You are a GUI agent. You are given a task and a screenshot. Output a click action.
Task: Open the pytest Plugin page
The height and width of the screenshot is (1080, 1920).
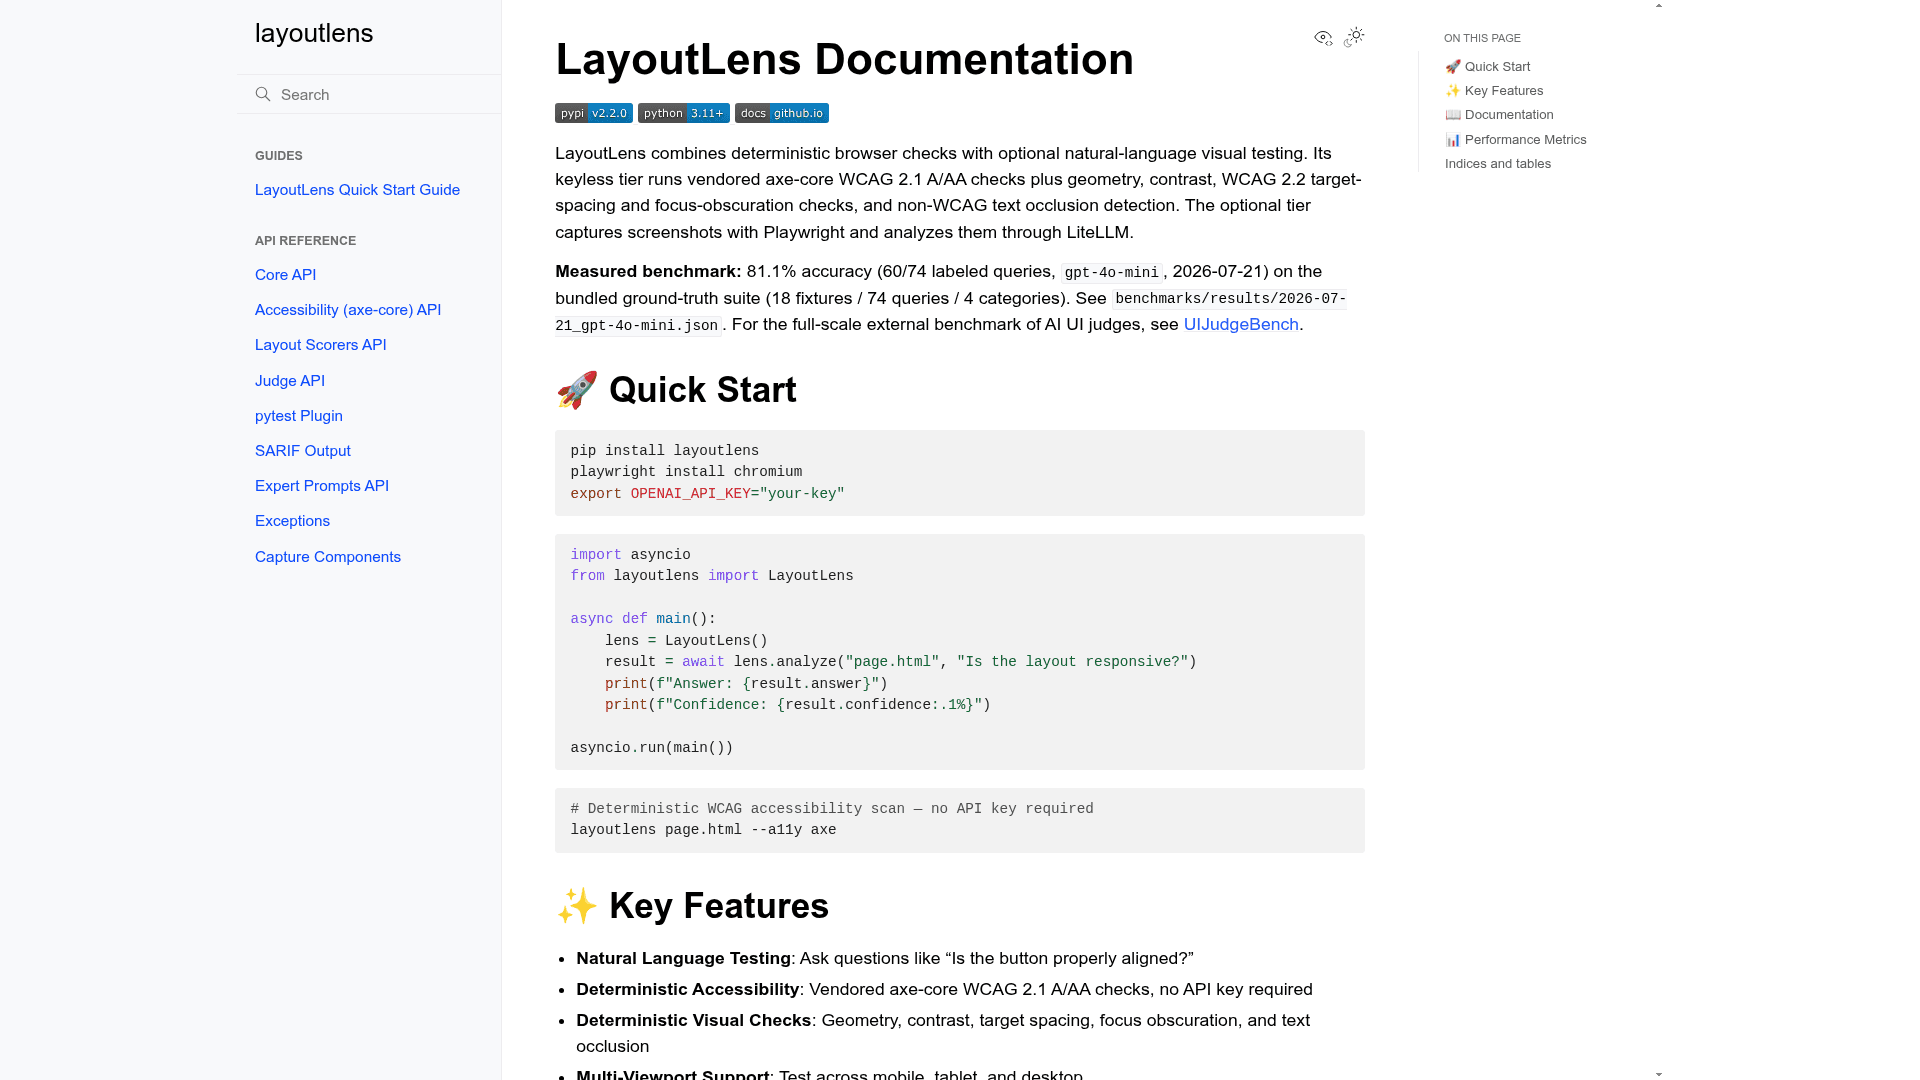click(299, 416)
